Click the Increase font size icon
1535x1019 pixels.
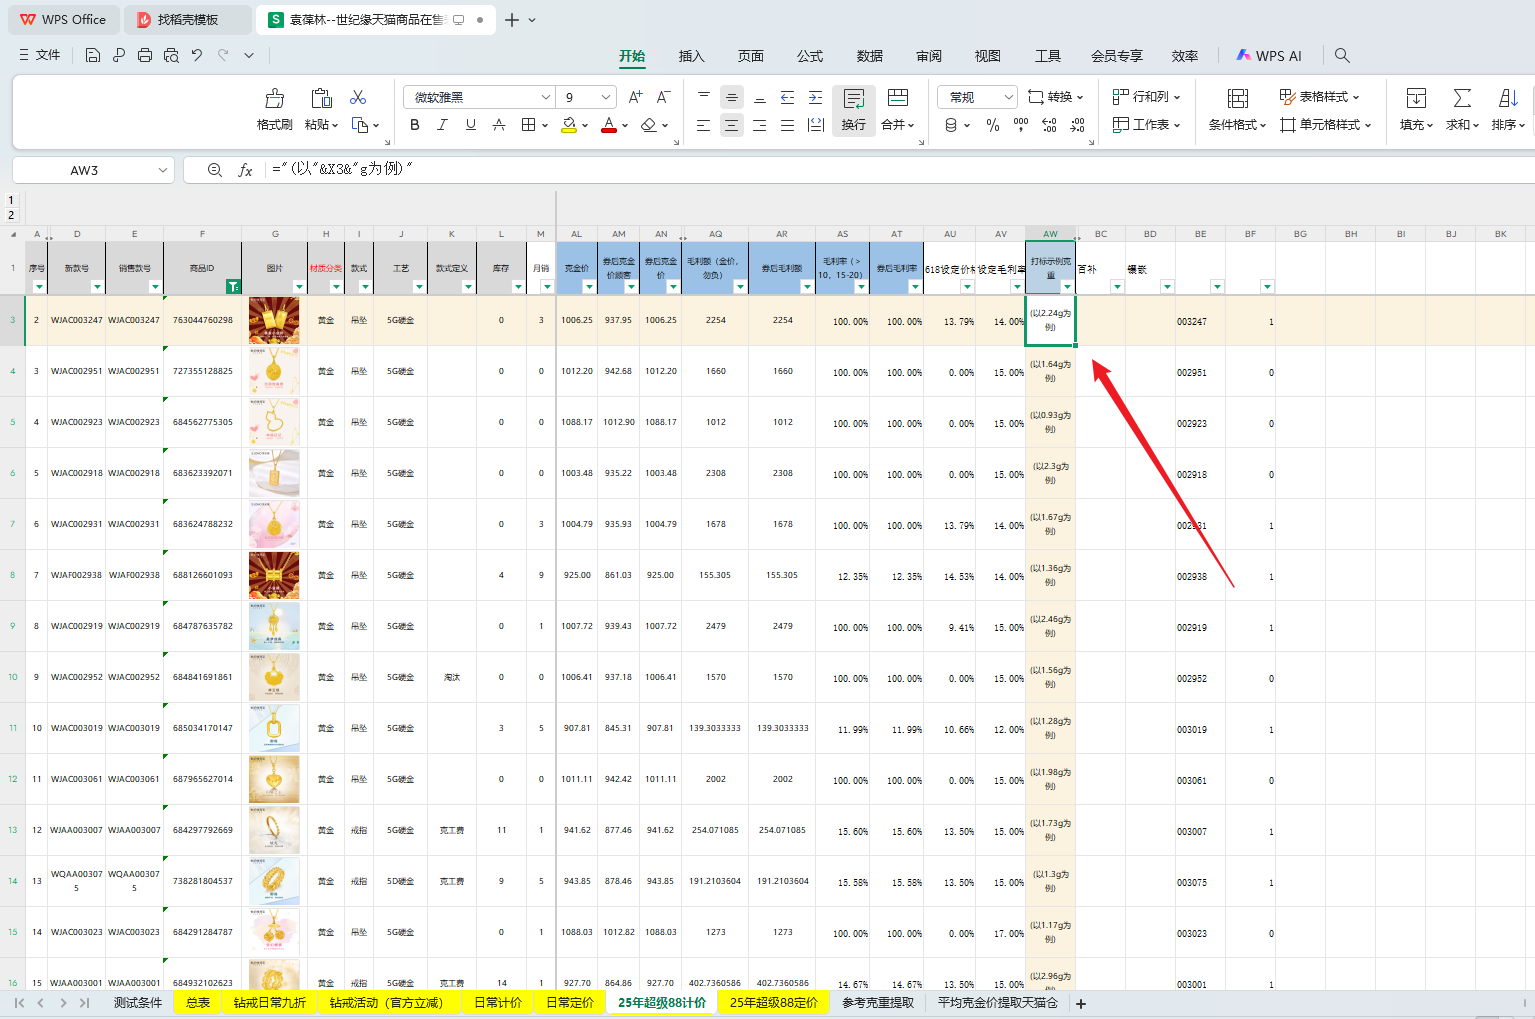coord(635,97)
